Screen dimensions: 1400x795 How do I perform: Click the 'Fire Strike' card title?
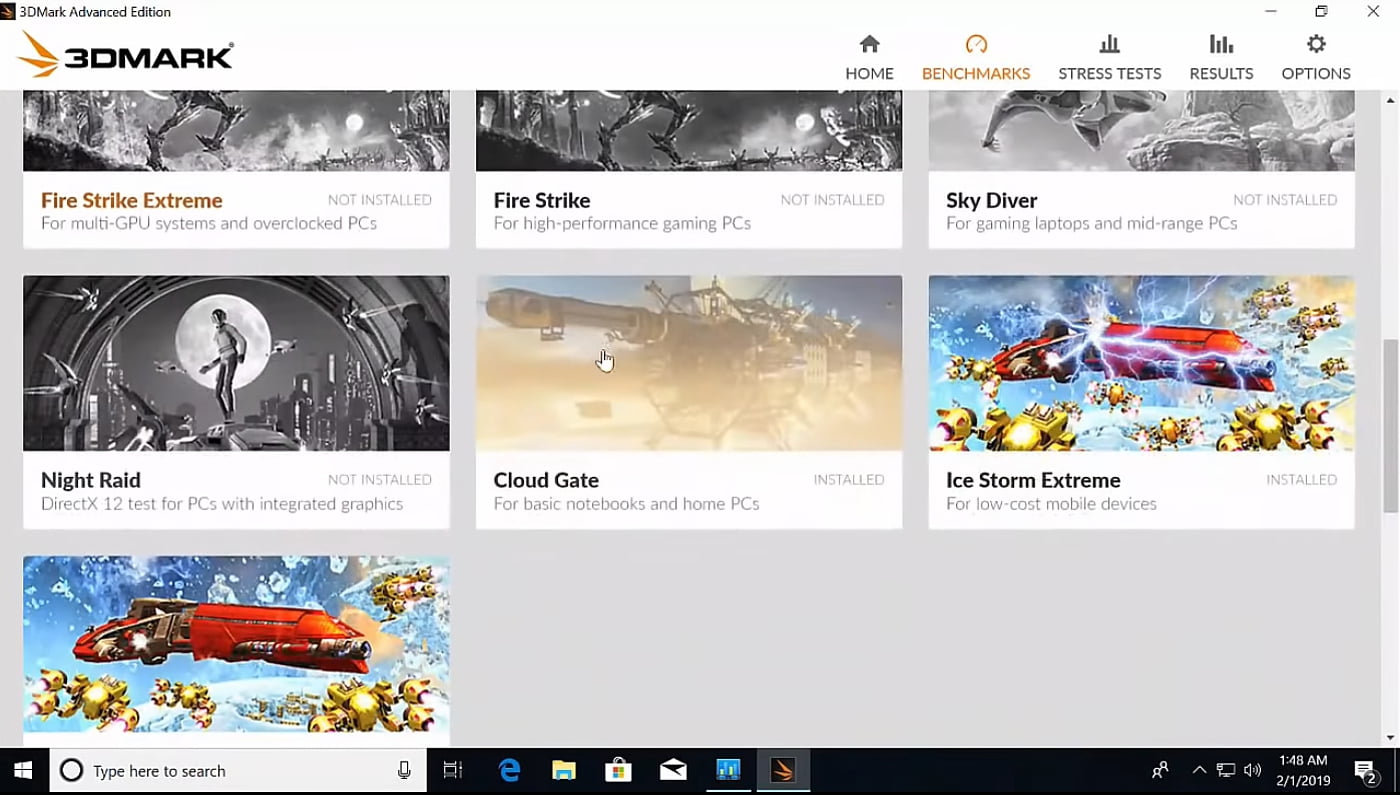point(542,200)
